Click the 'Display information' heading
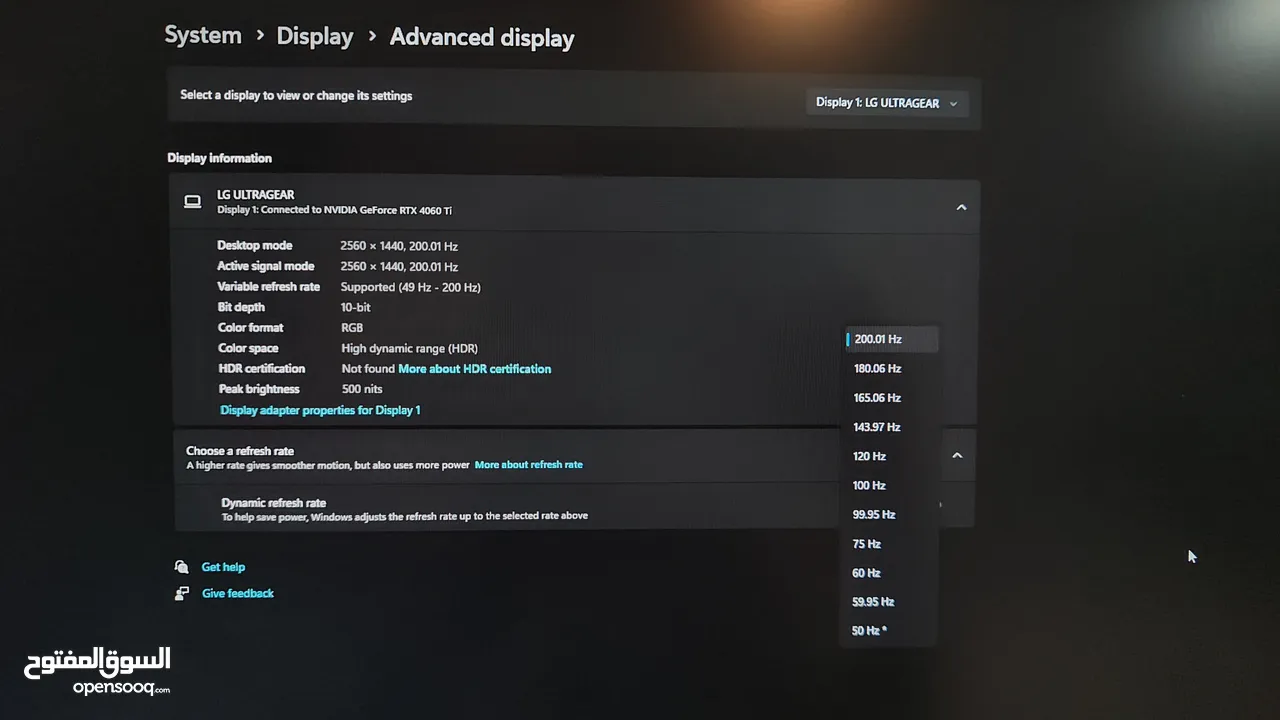 (219, 158)
